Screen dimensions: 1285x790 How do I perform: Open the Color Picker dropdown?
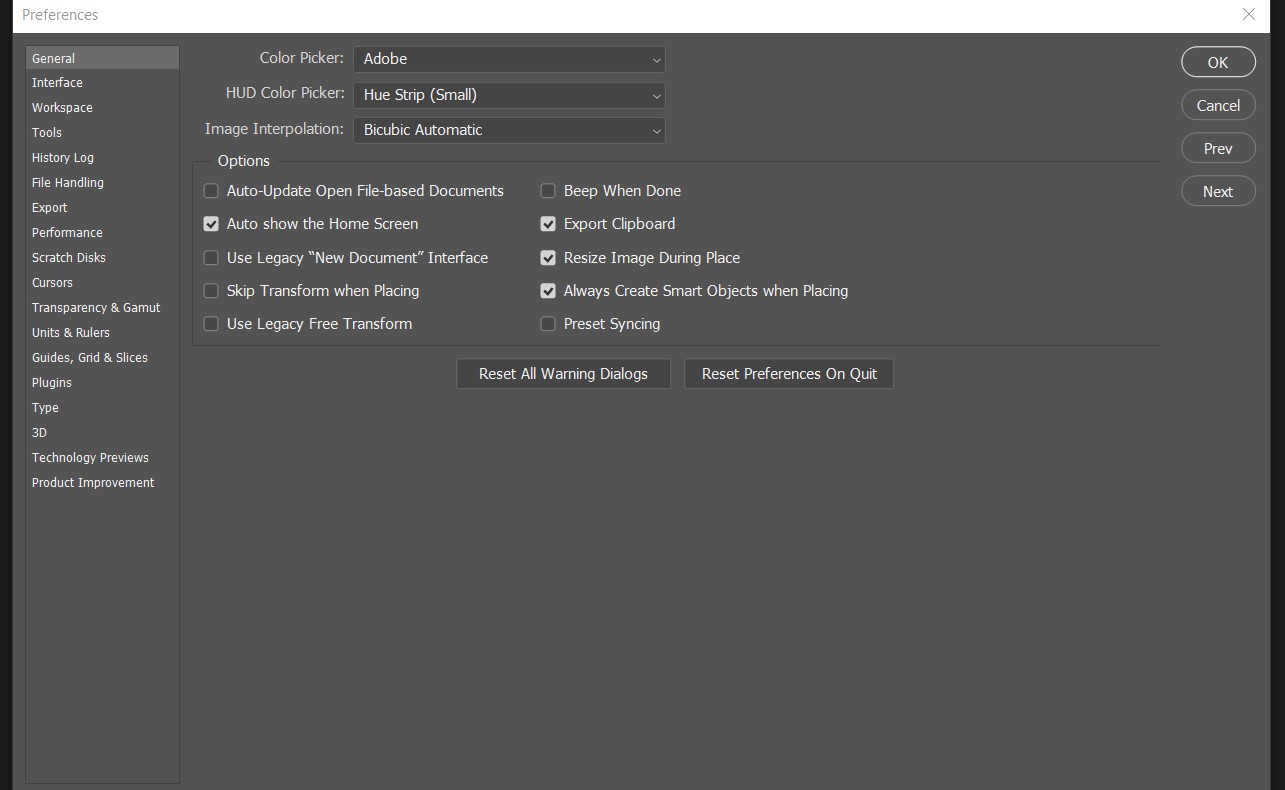[x=508, y=59]
